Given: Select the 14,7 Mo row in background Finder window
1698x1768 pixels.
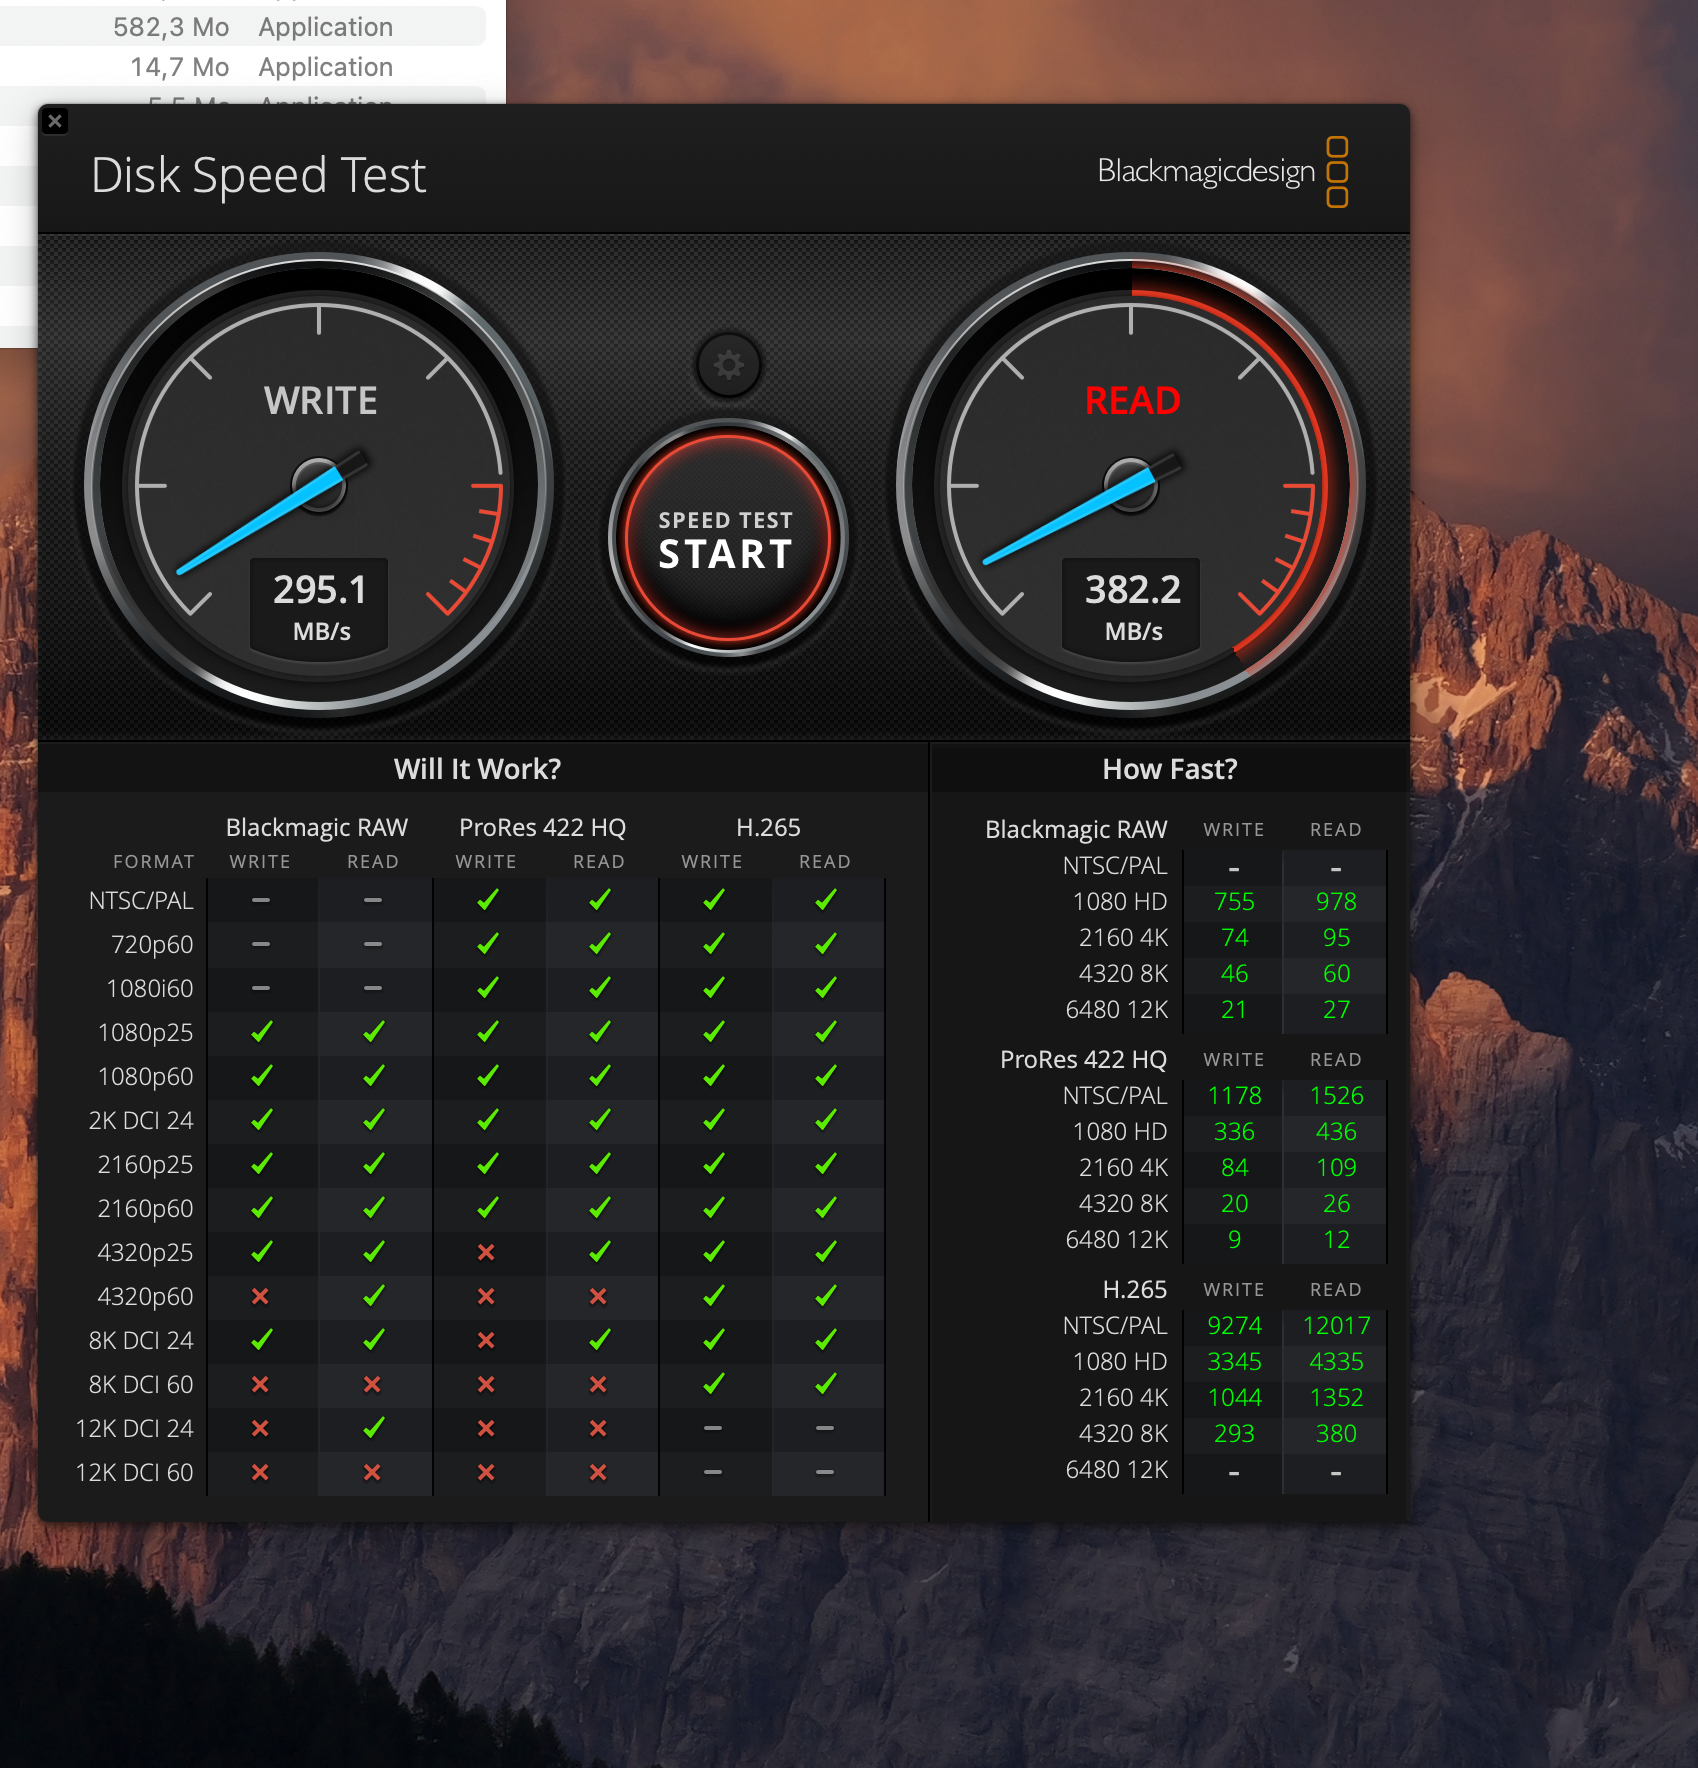Looking at the screenshot, I should 243,67.
